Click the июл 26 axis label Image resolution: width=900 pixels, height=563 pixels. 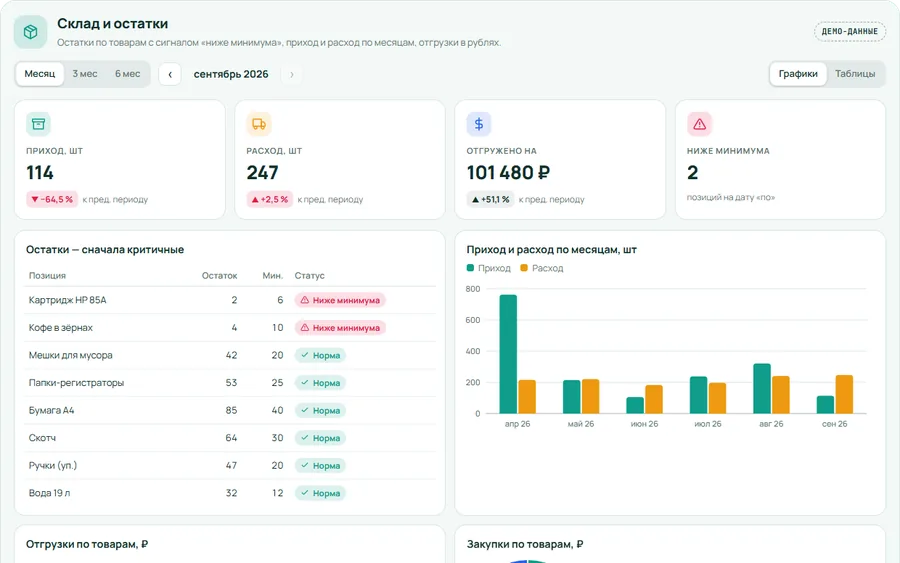coord(708,424)
